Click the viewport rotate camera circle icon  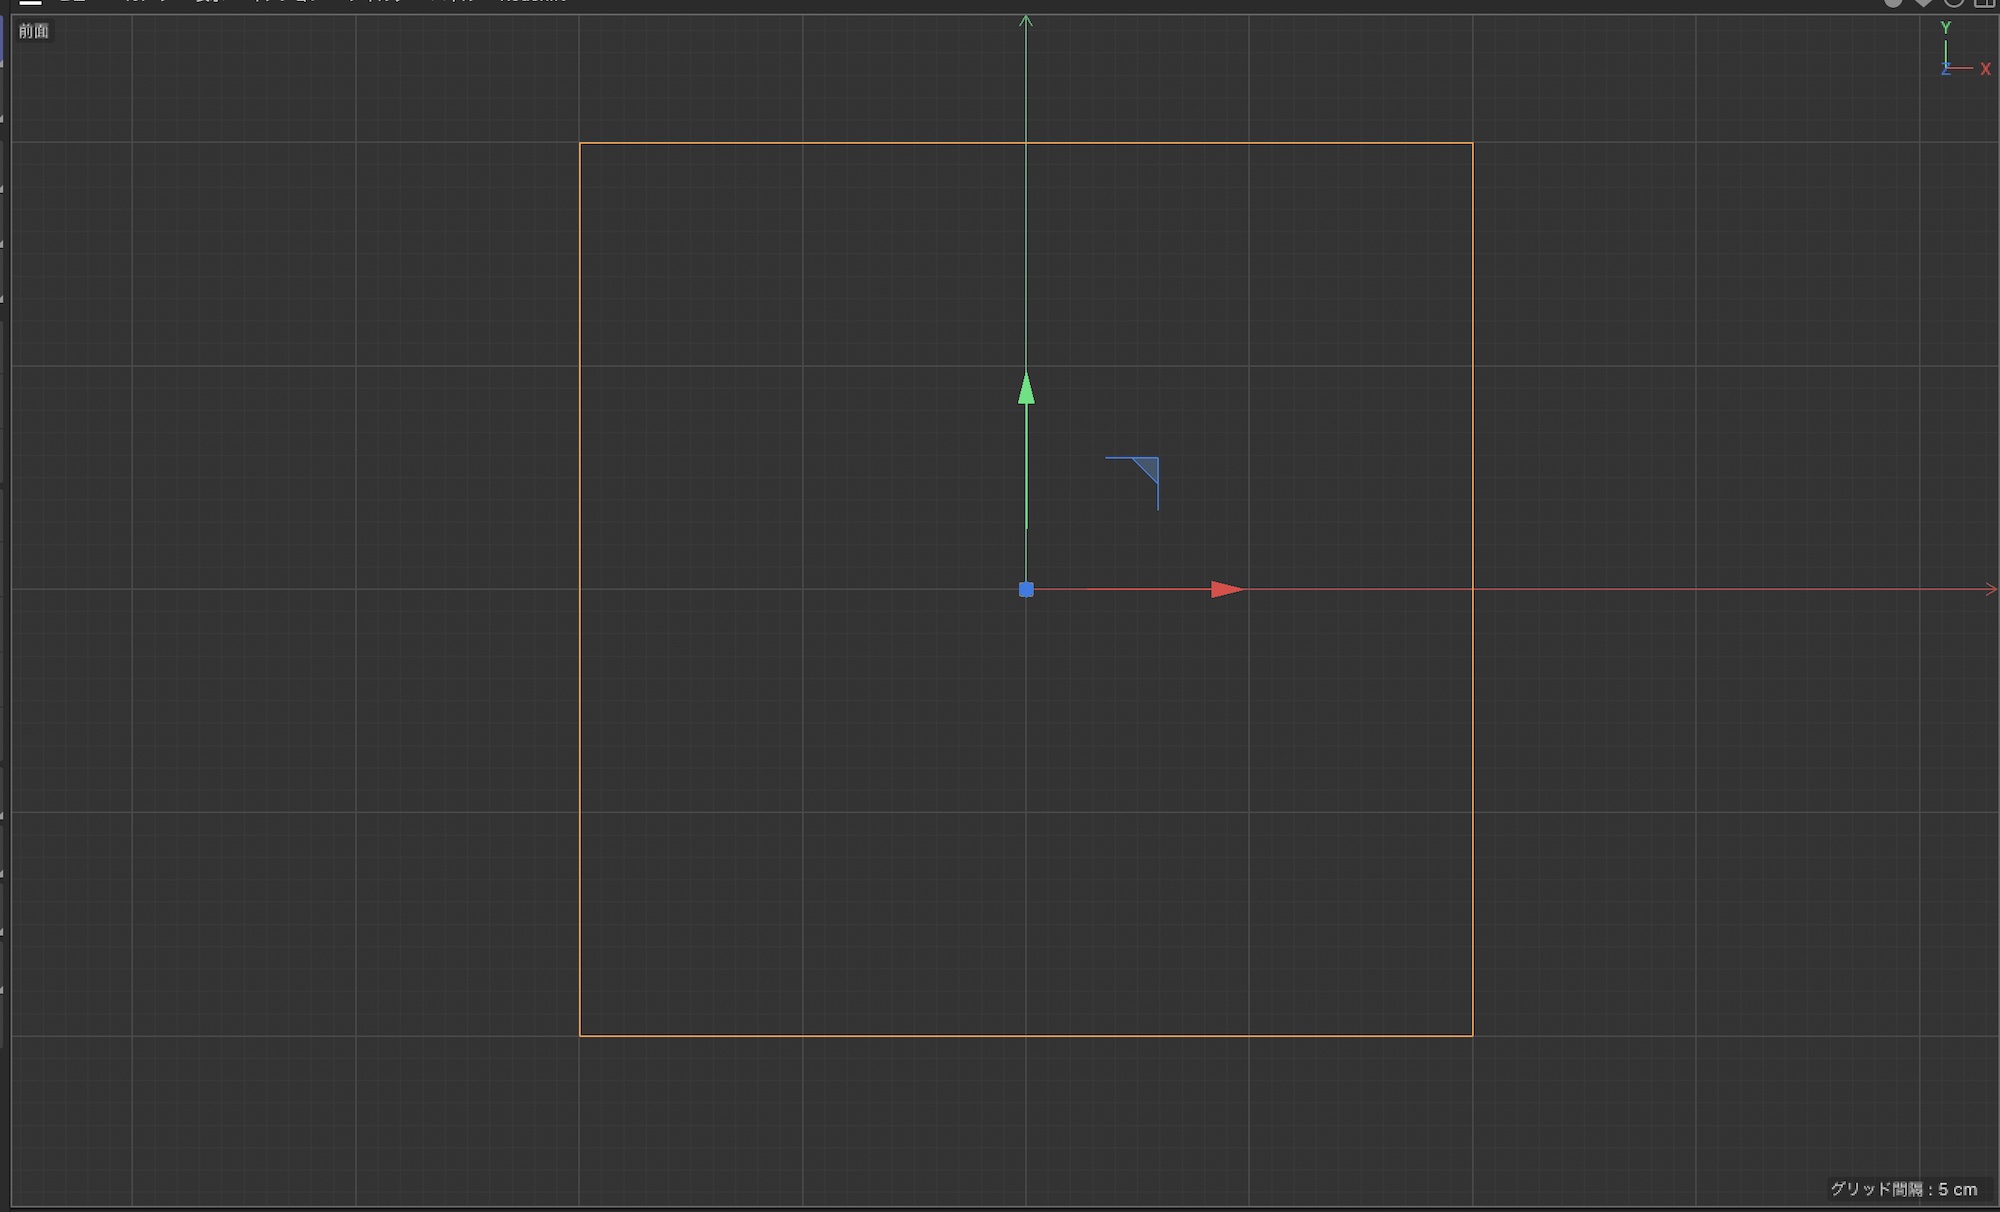pyautogui.click(x=1954, y=3)
